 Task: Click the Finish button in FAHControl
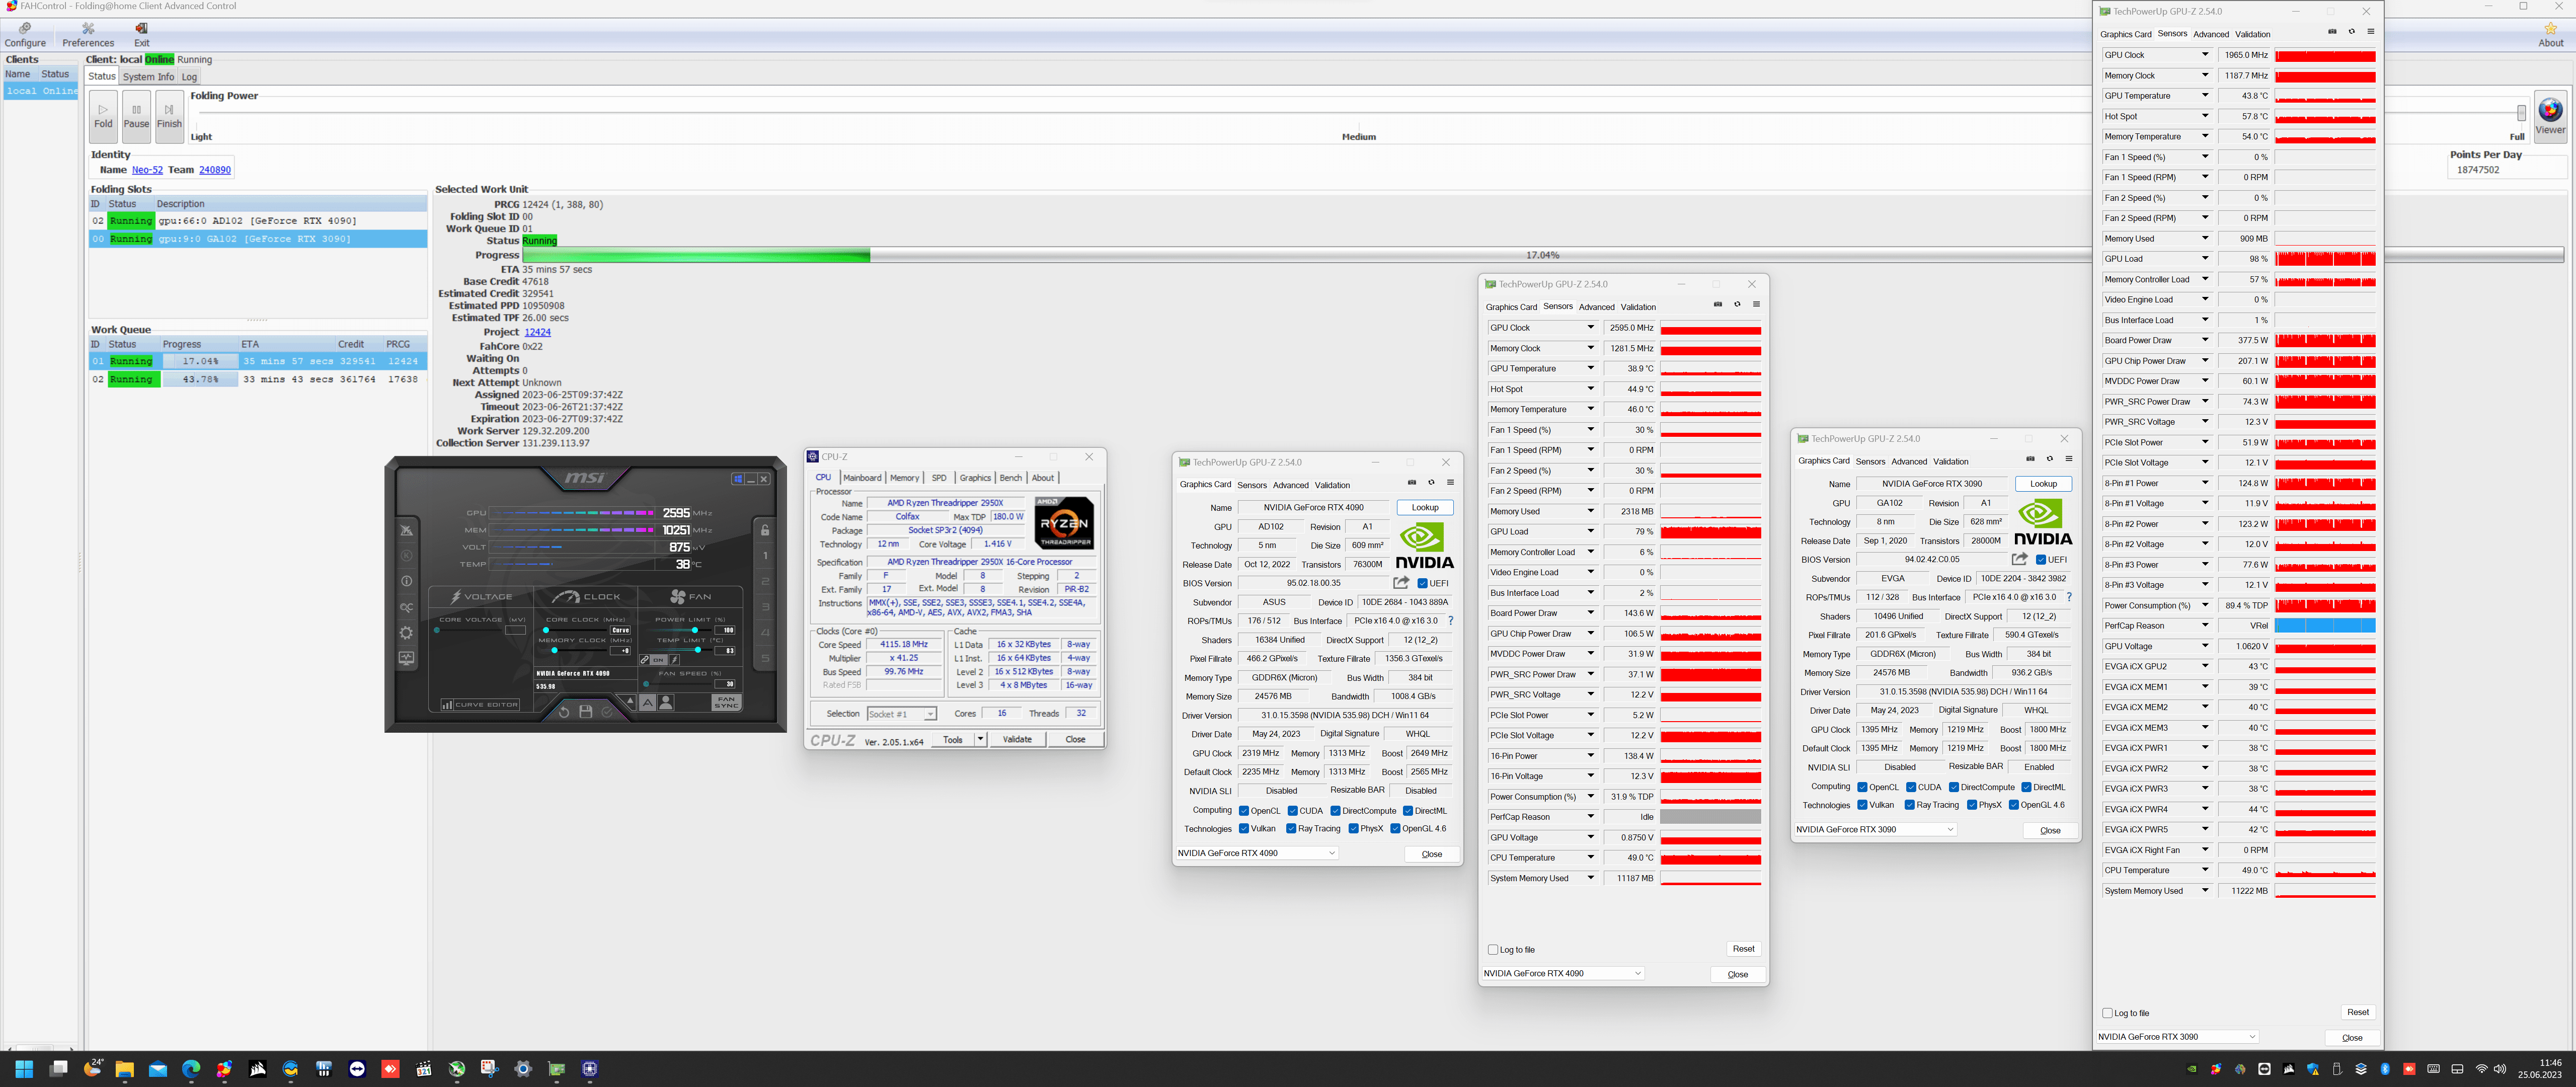point(169,116)
